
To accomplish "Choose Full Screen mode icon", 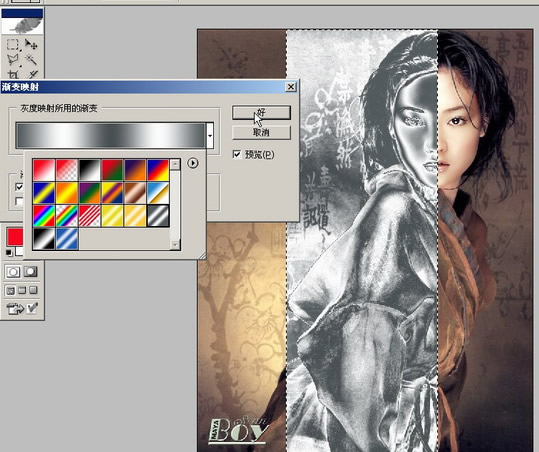I will [x=33, y=290].
